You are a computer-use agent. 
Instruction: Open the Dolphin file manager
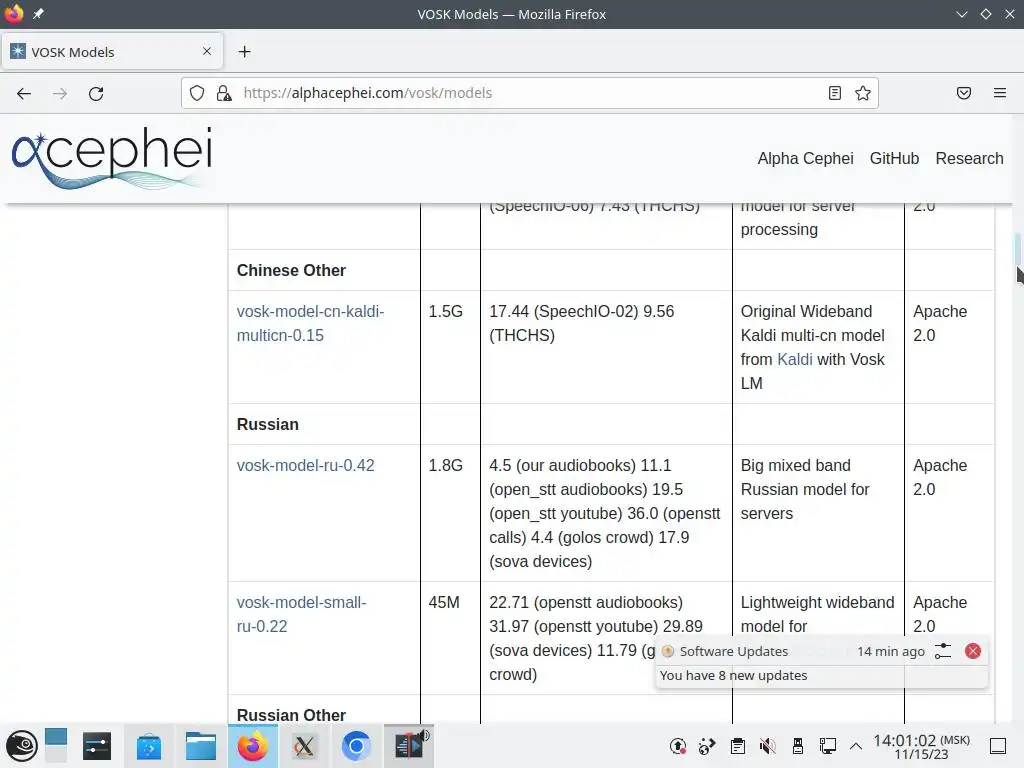point(200,746)
